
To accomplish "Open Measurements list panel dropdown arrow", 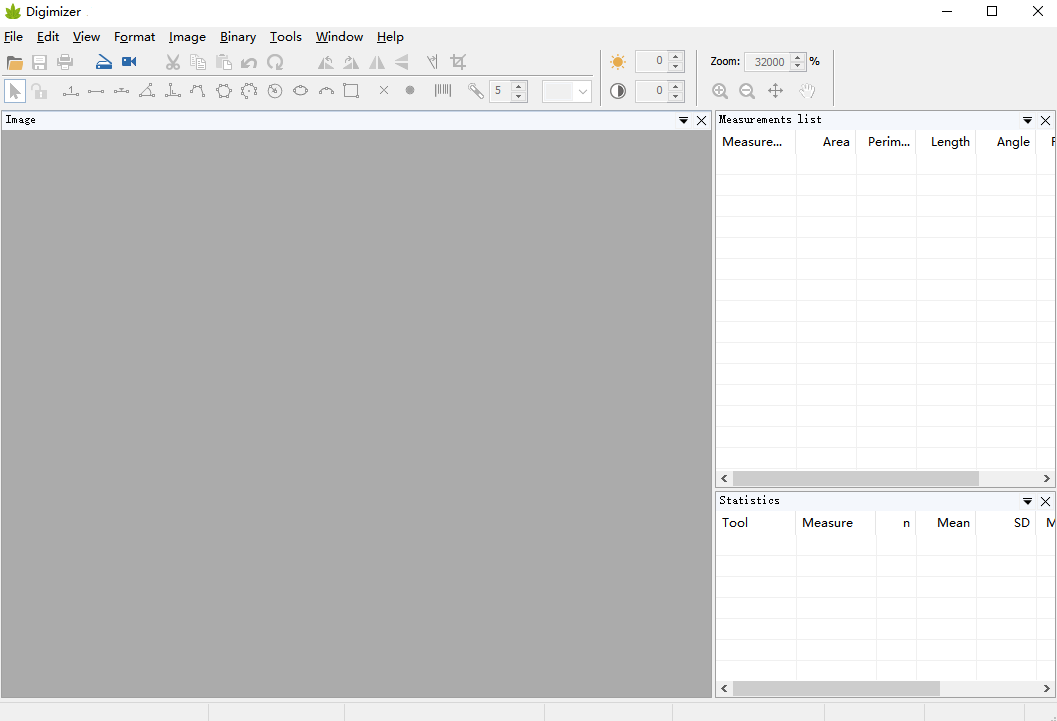I will [x=1027, y=121].
